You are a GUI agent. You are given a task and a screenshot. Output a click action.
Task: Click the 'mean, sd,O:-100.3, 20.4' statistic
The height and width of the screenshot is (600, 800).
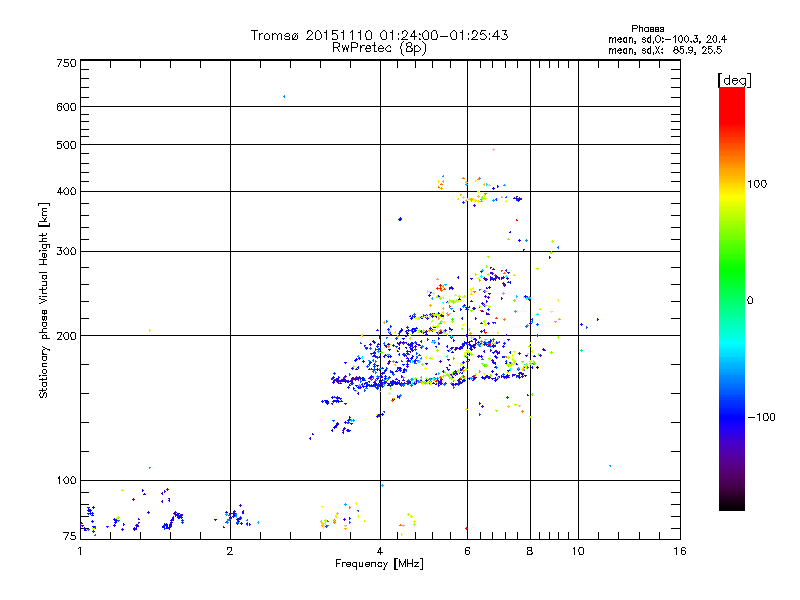[667, 40]
